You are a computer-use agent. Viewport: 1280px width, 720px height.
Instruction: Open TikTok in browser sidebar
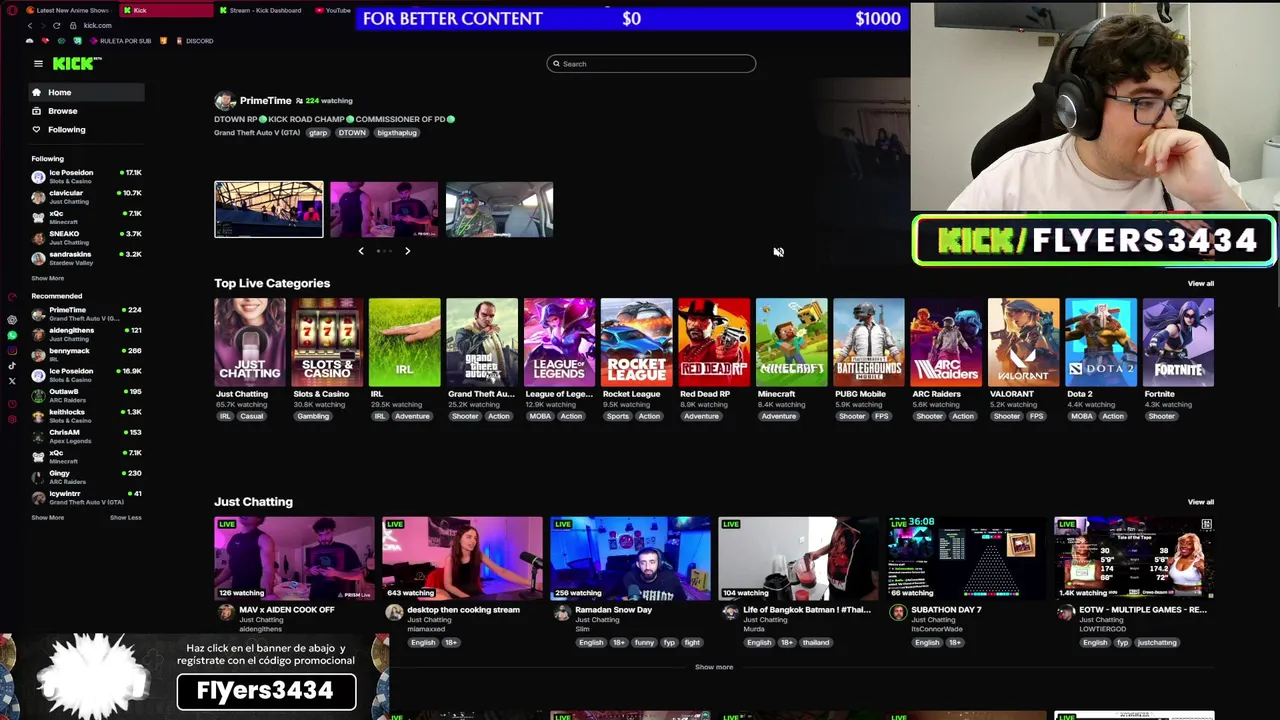tap(12, 366)
